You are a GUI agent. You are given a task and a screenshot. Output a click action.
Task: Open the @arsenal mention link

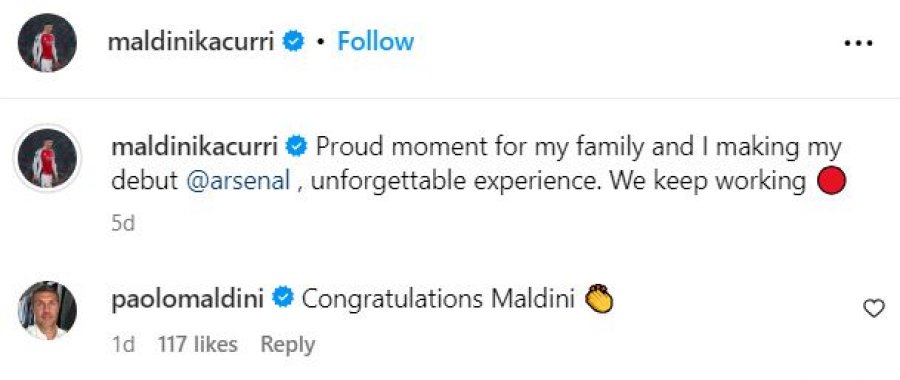point(238,181)
